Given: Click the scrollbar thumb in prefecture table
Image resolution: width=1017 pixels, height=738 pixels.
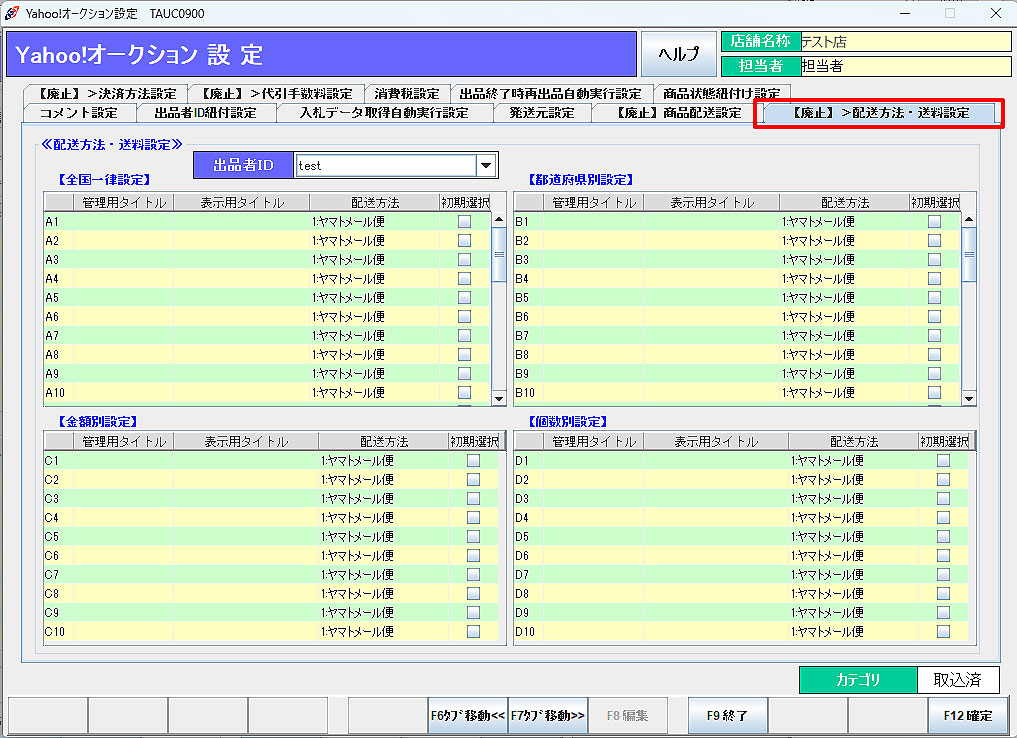Looking at the screenshot, I should [968, 243].
